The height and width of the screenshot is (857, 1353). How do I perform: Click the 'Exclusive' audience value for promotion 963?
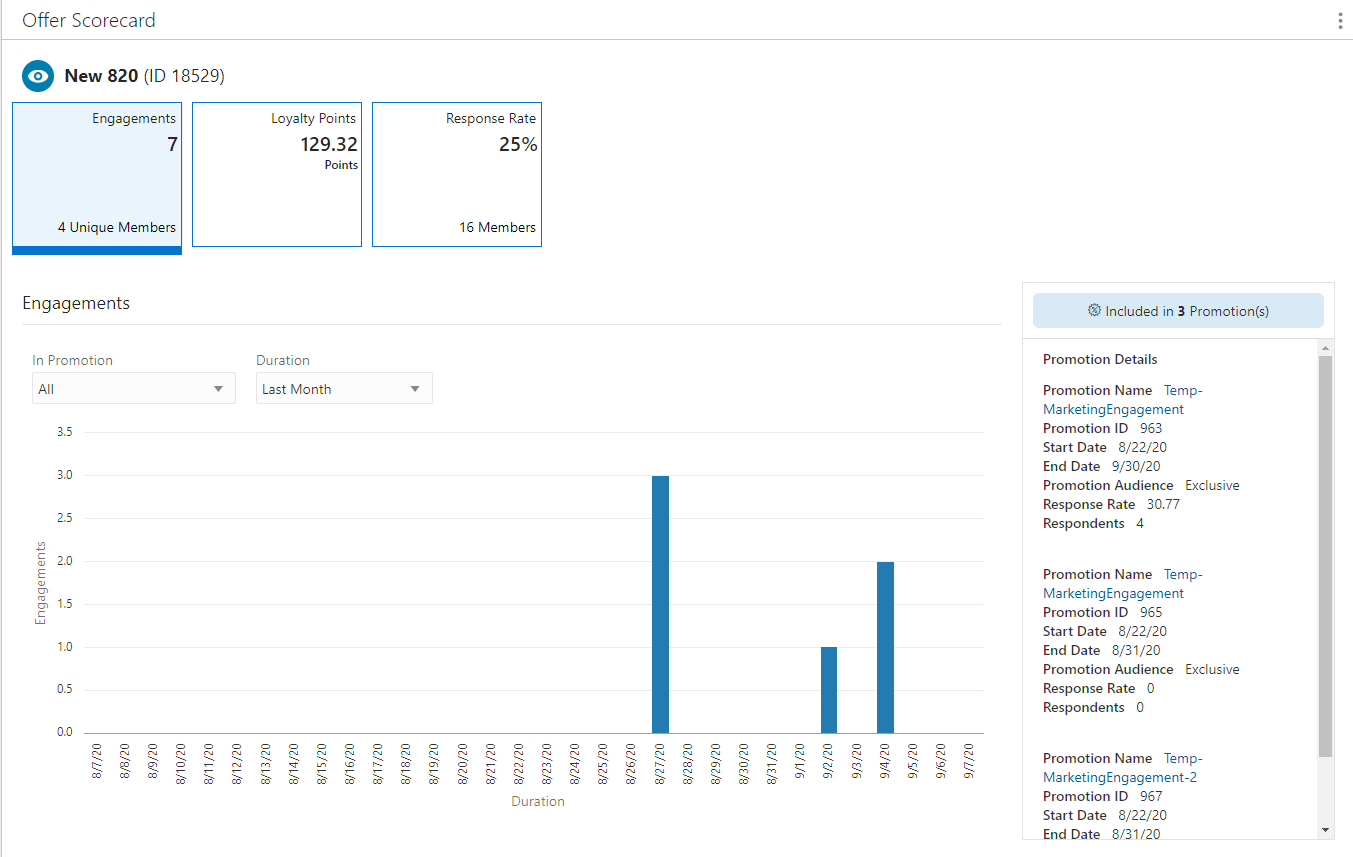pyautogui.click(x=1212, y=485)
